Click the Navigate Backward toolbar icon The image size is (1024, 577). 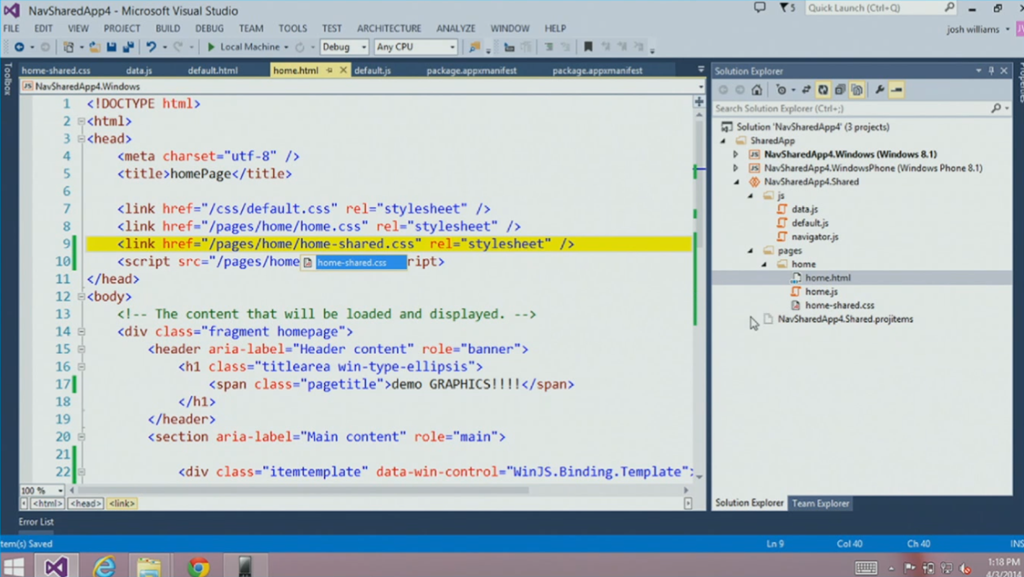coord(19,47)
